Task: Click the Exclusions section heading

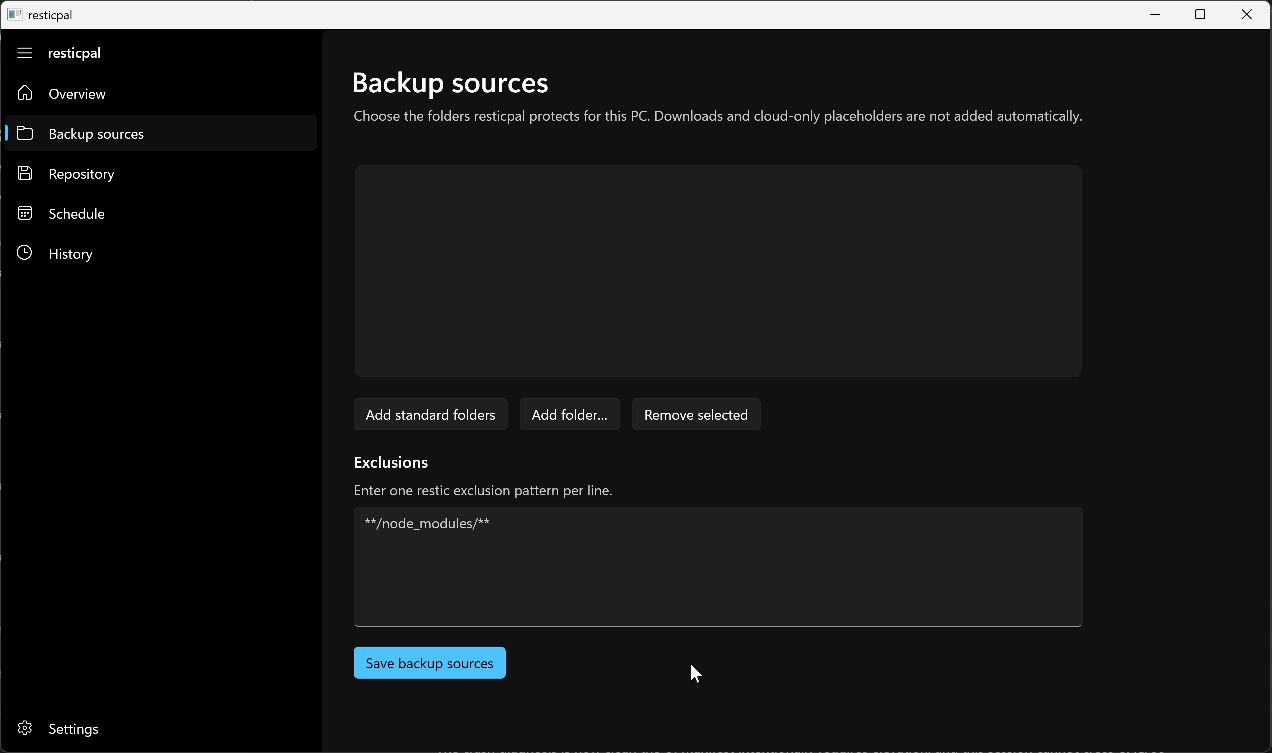Action: pyautogui.click(x=391, y=462)
